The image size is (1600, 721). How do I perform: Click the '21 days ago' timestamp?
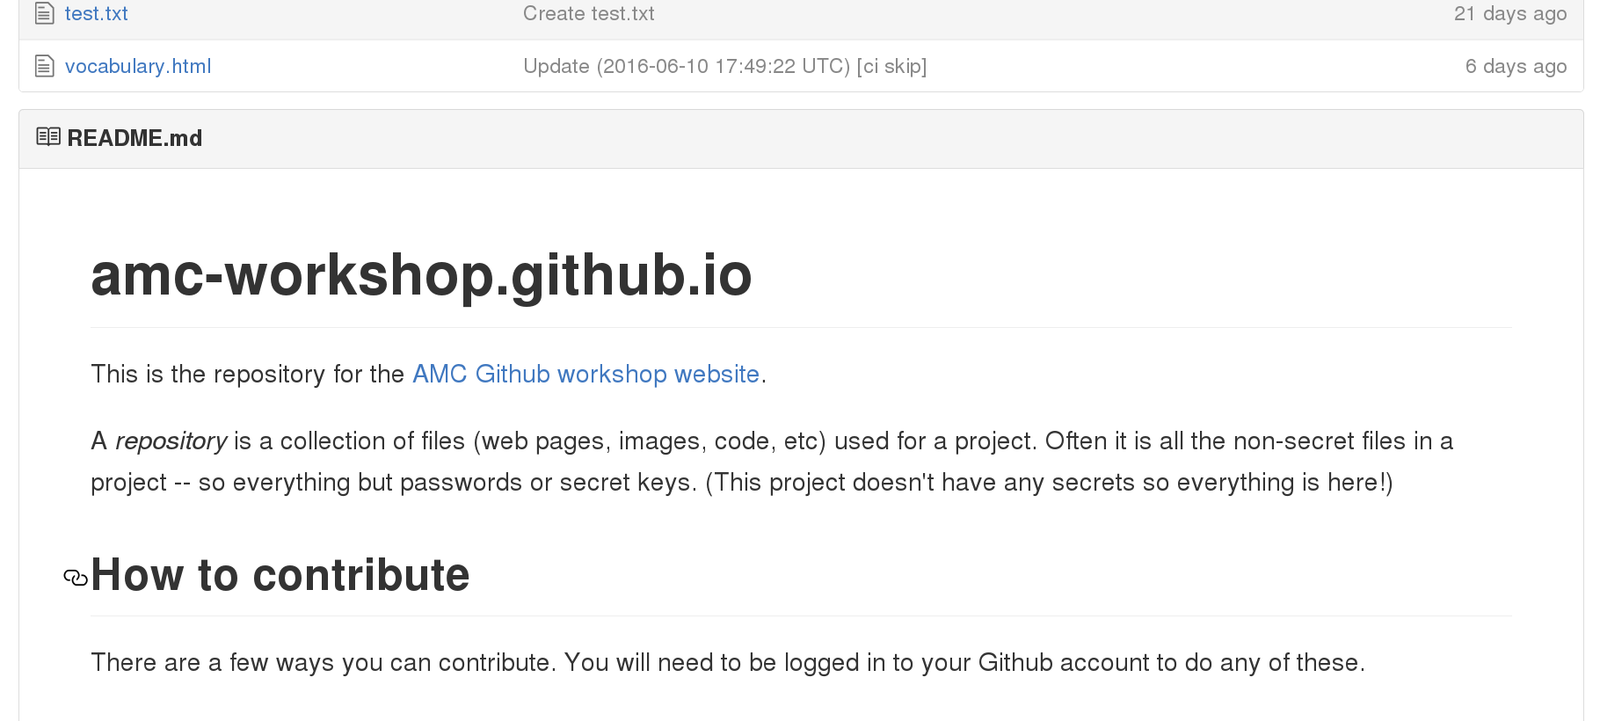pyautogui.click(x=1510, y=14)
